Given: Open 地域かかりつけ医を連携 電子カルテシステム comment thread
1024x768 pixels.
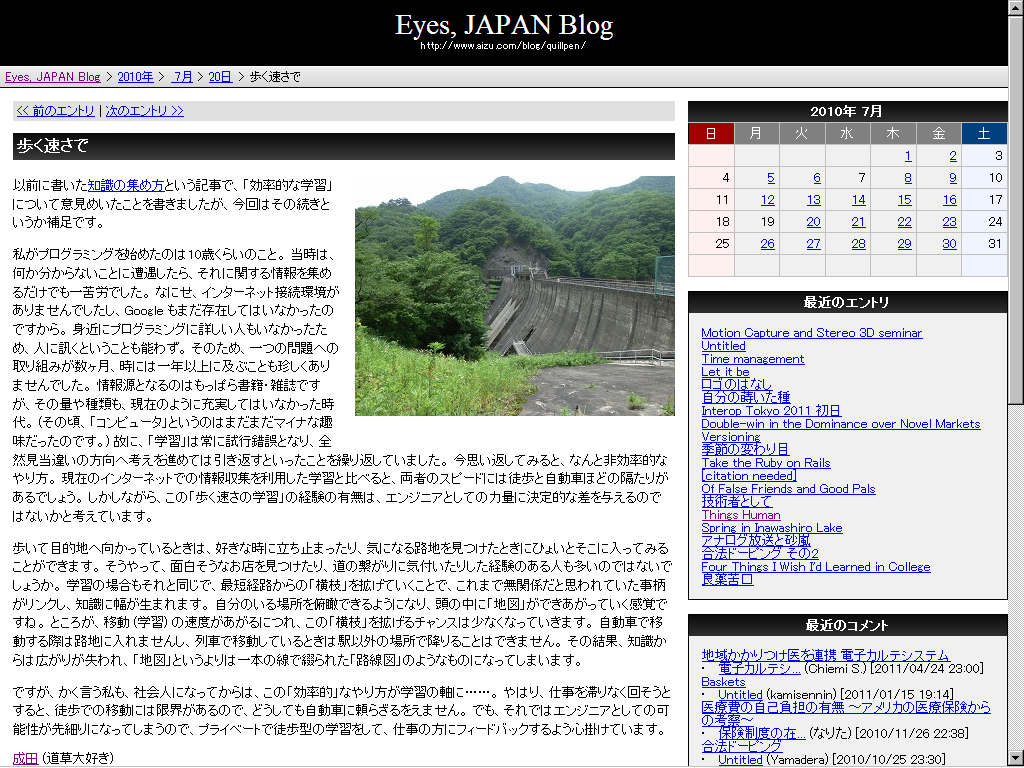Looking at the screenshot, I should (825, 655).
